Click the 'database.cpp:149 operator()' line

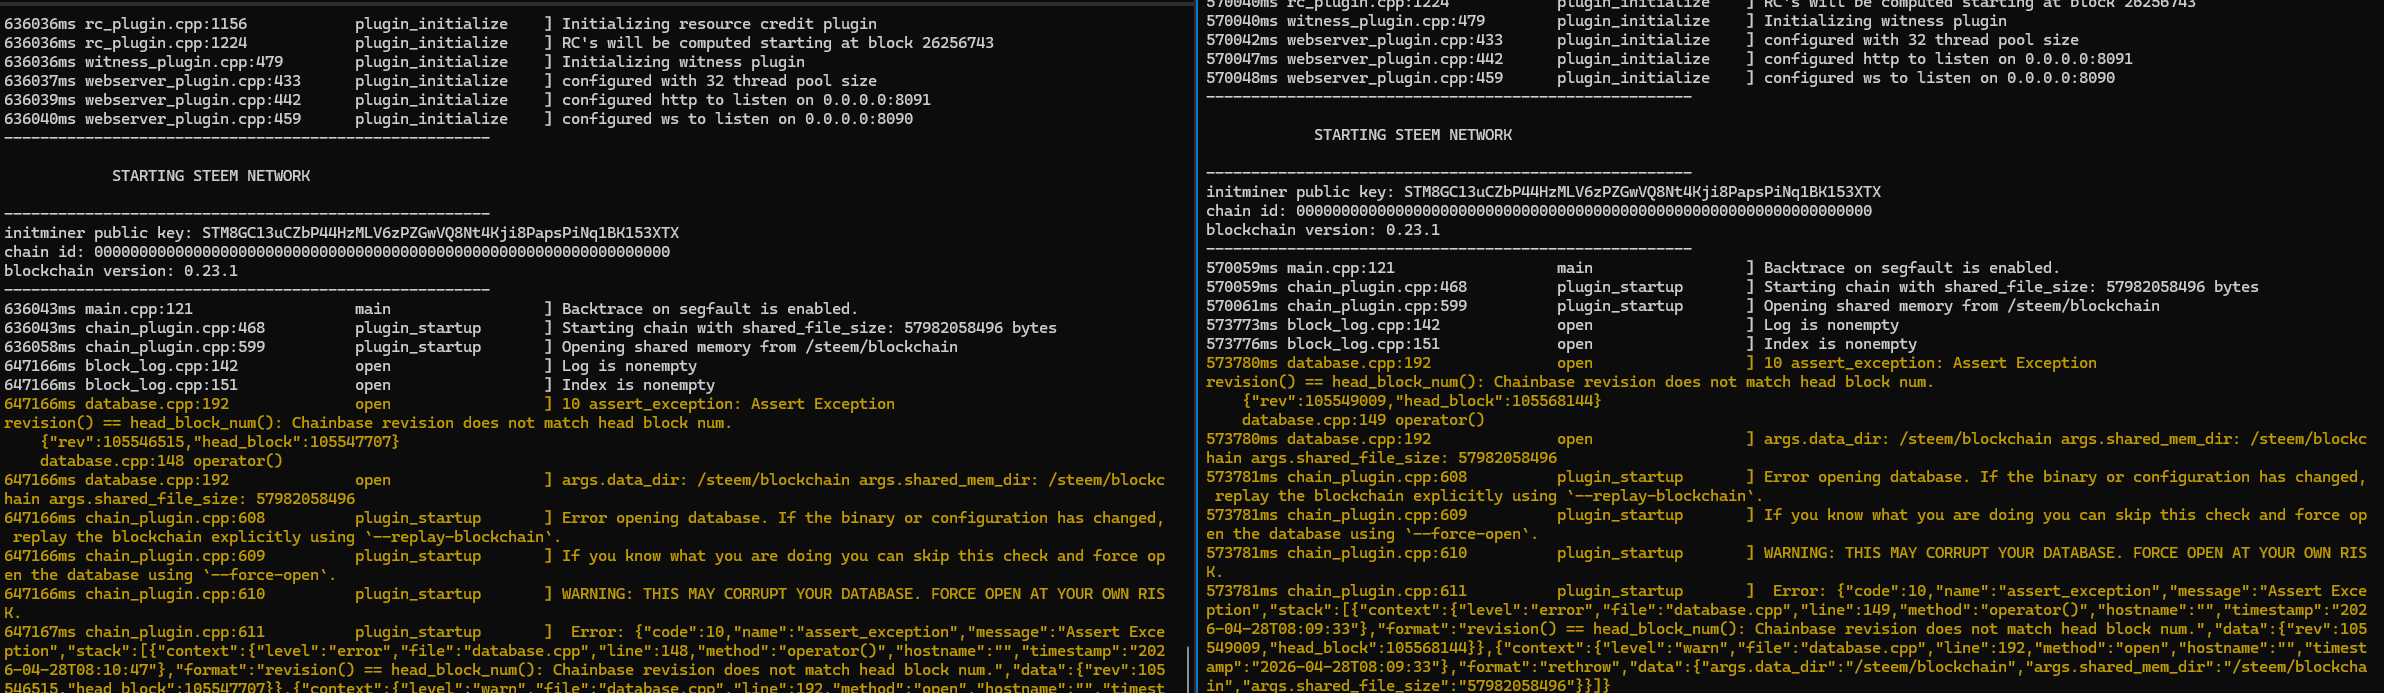(x=1363, y=420)
